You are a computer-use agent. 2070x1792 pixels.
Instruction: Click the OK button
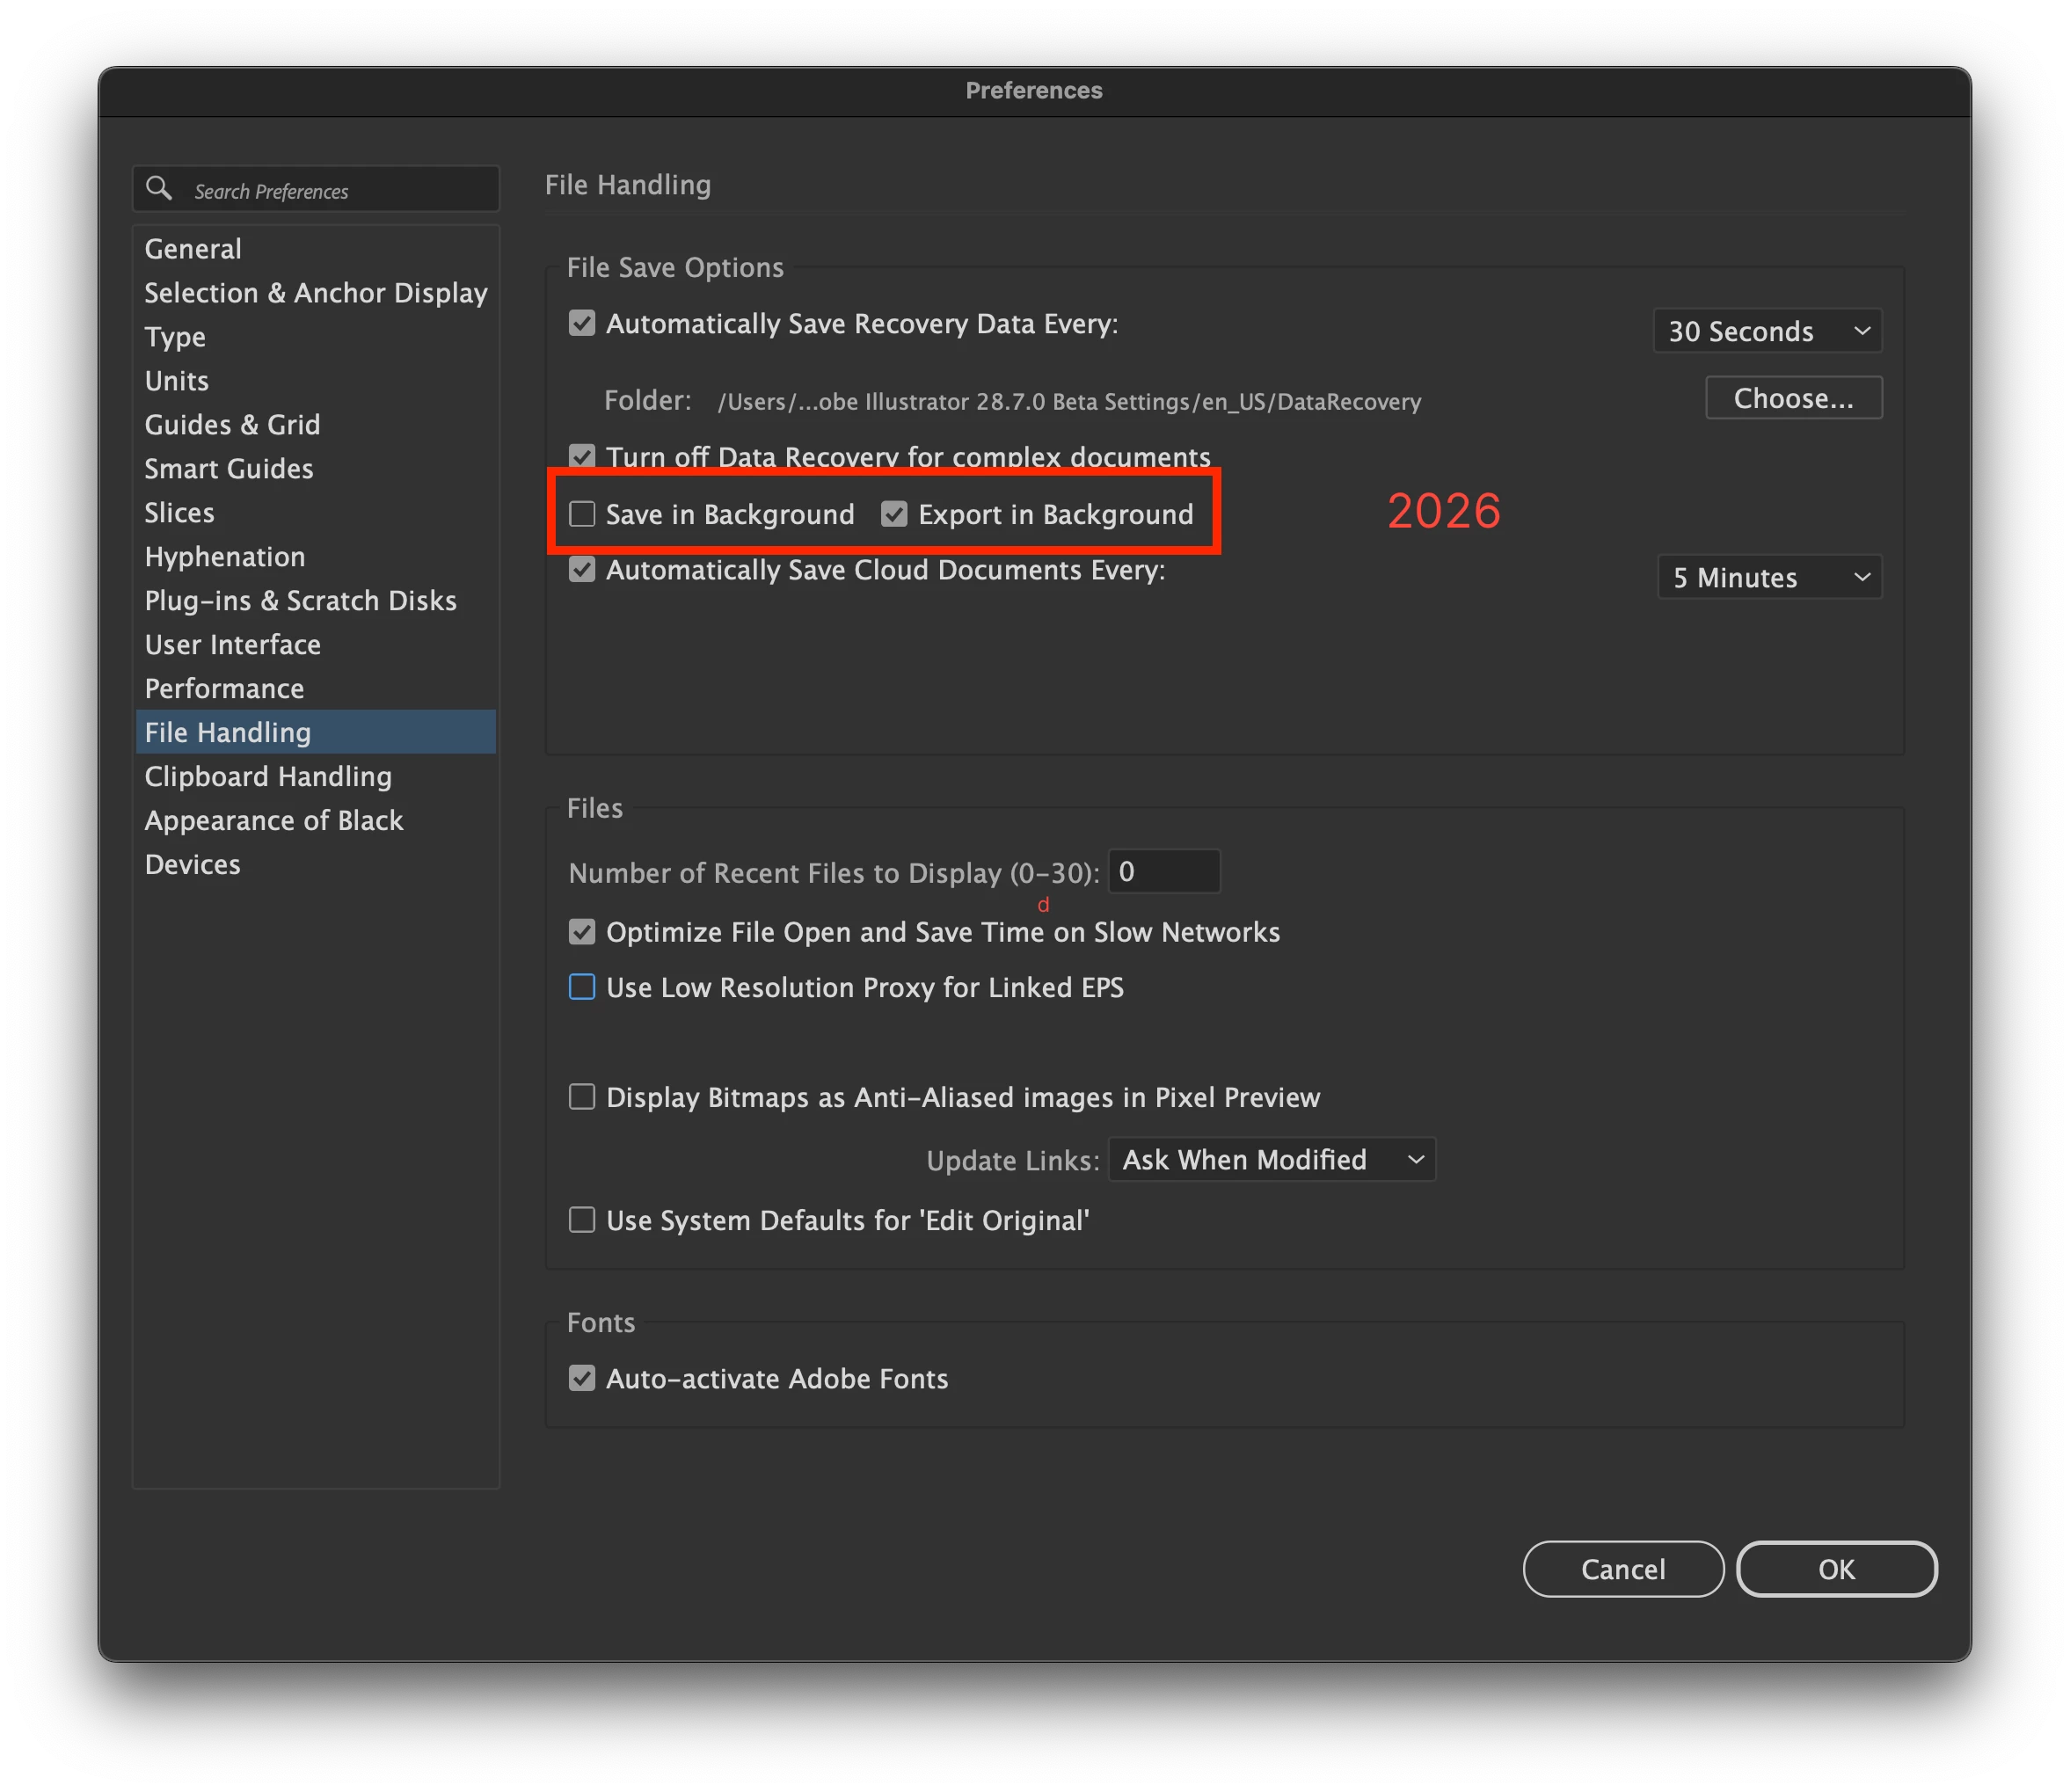(1836, 1569)
